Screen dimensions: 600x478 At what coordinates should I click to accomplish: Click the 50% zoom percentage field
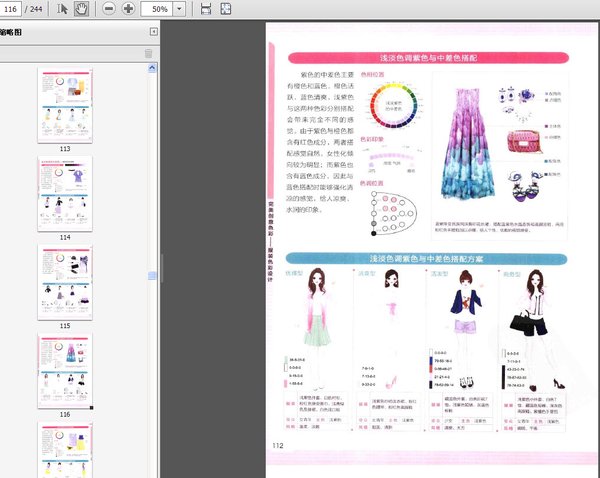tap(156, 9)
